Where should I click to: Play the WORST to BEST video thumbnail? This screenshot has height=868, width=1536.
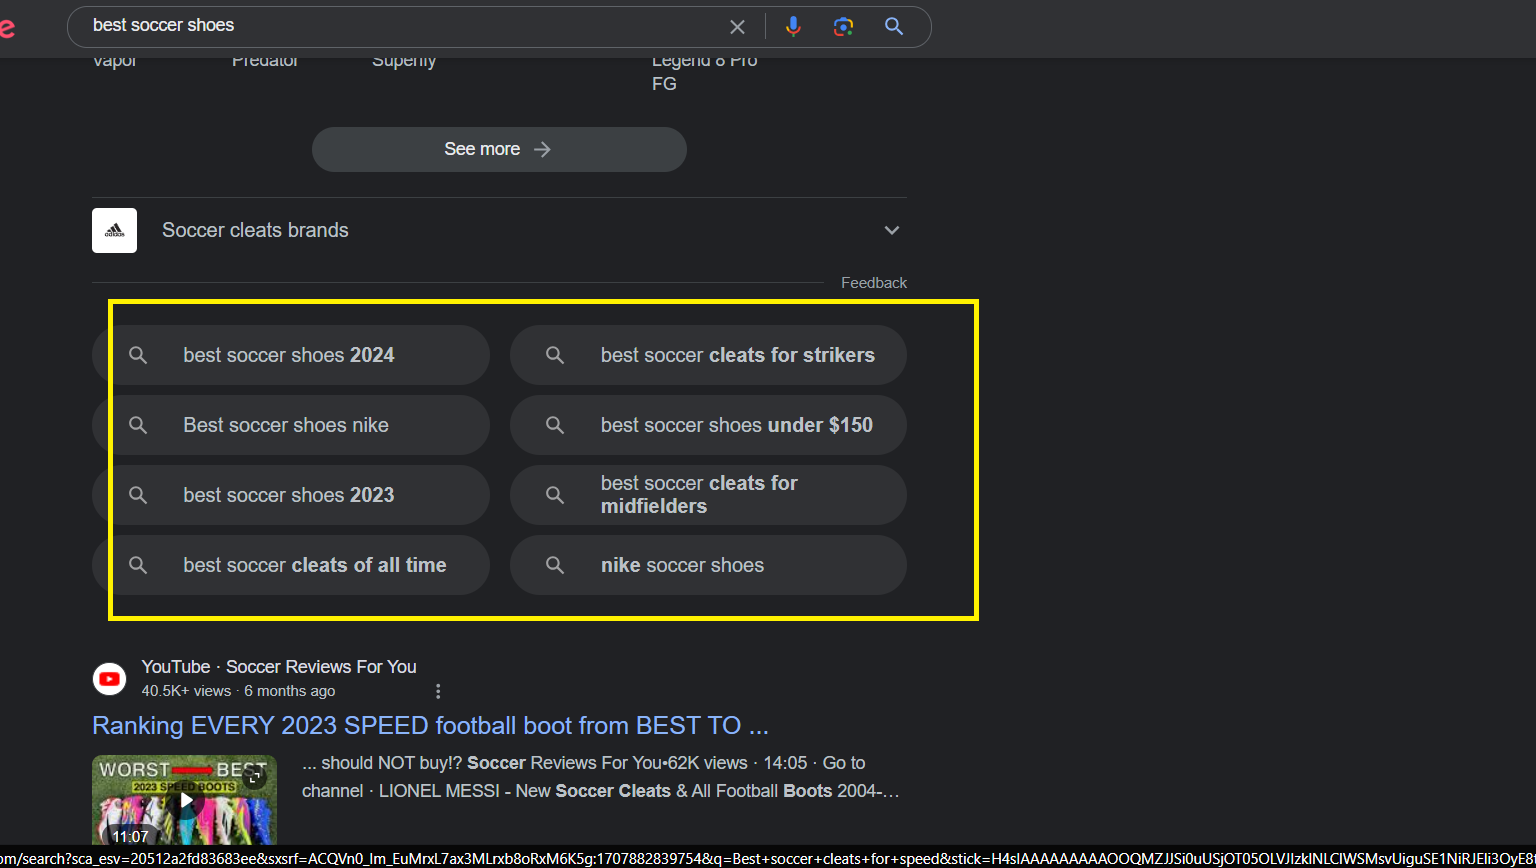(x=185, y=800)
